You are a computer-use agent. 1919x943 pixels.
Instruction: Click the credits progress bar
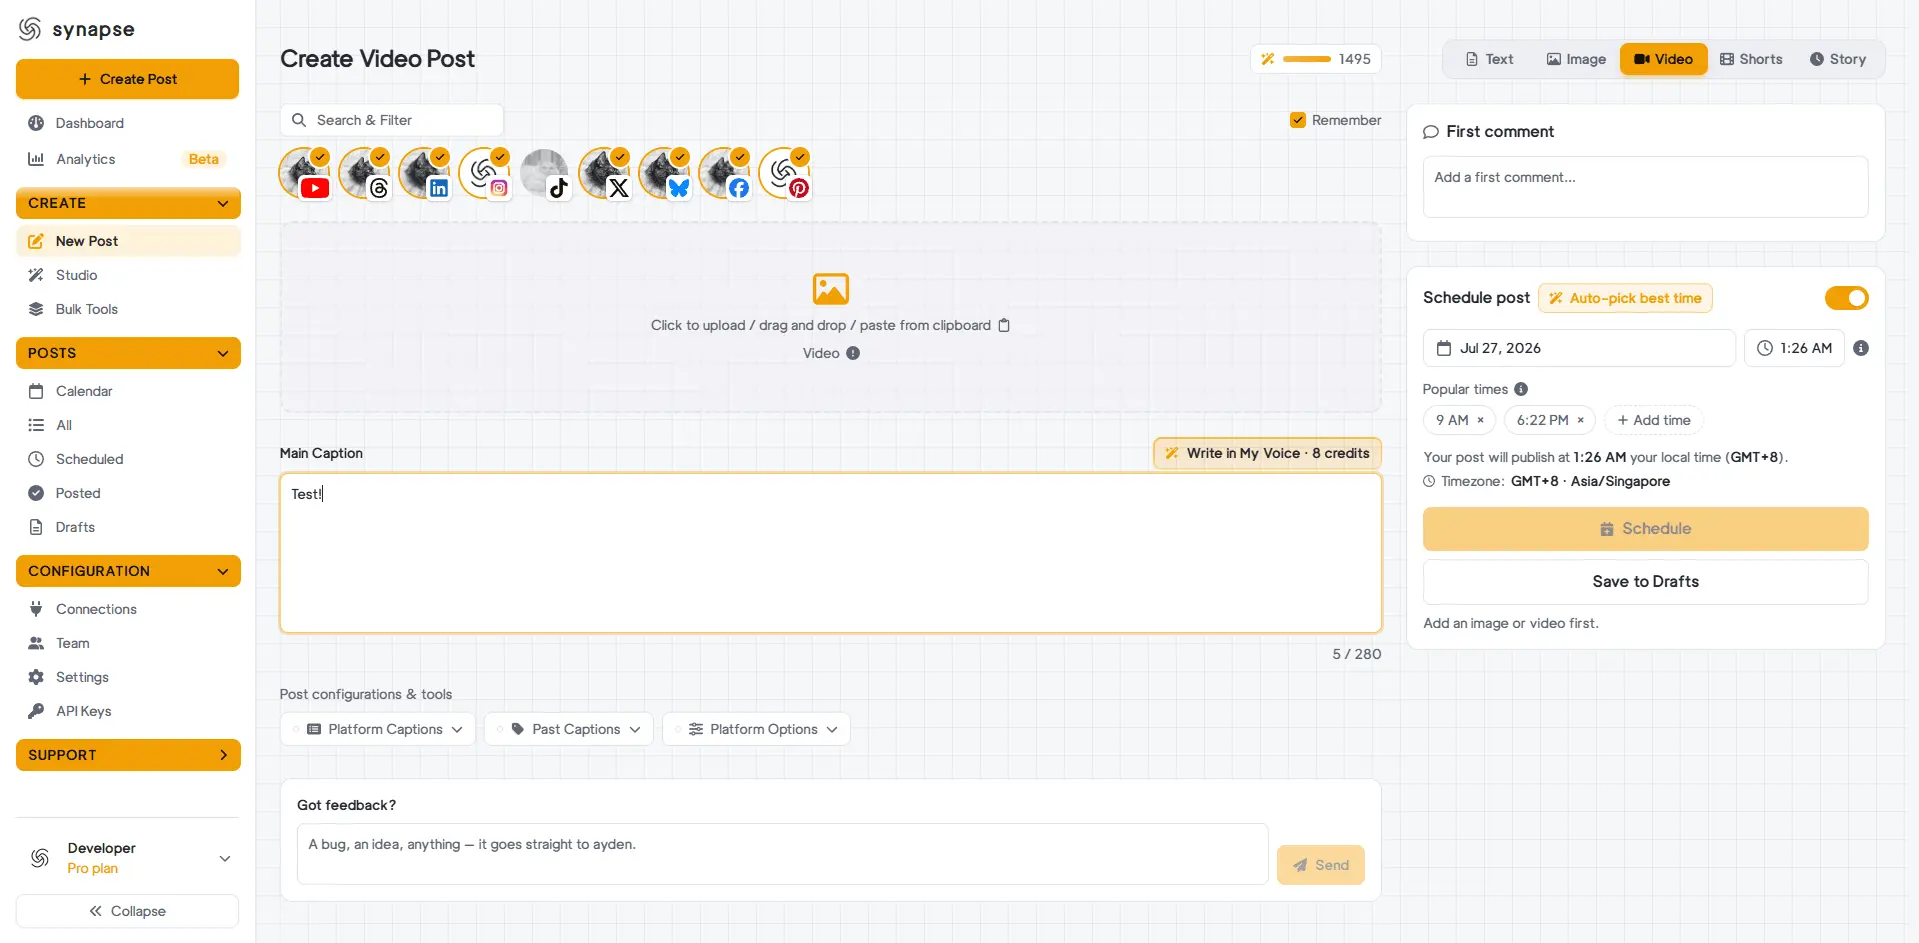tap(1306, 59)
